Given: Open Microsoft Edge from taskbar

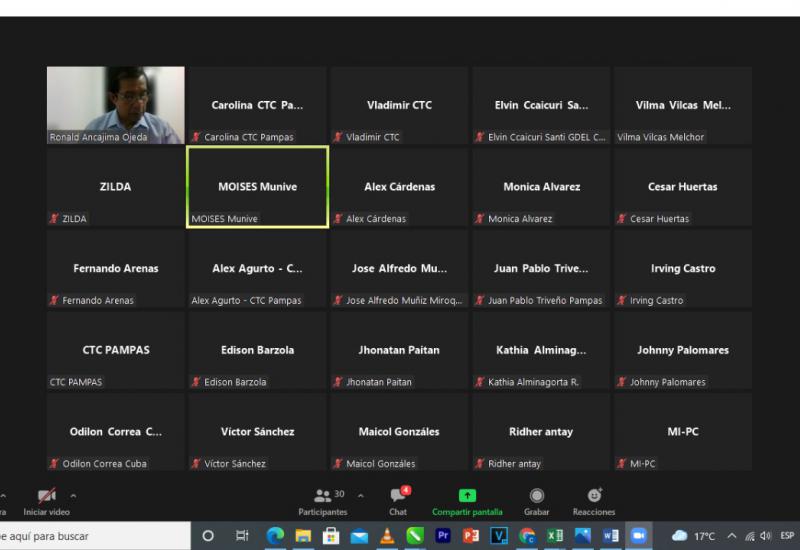Looking at the screenshot, I should pyautogui.click(x=275, y=536).
